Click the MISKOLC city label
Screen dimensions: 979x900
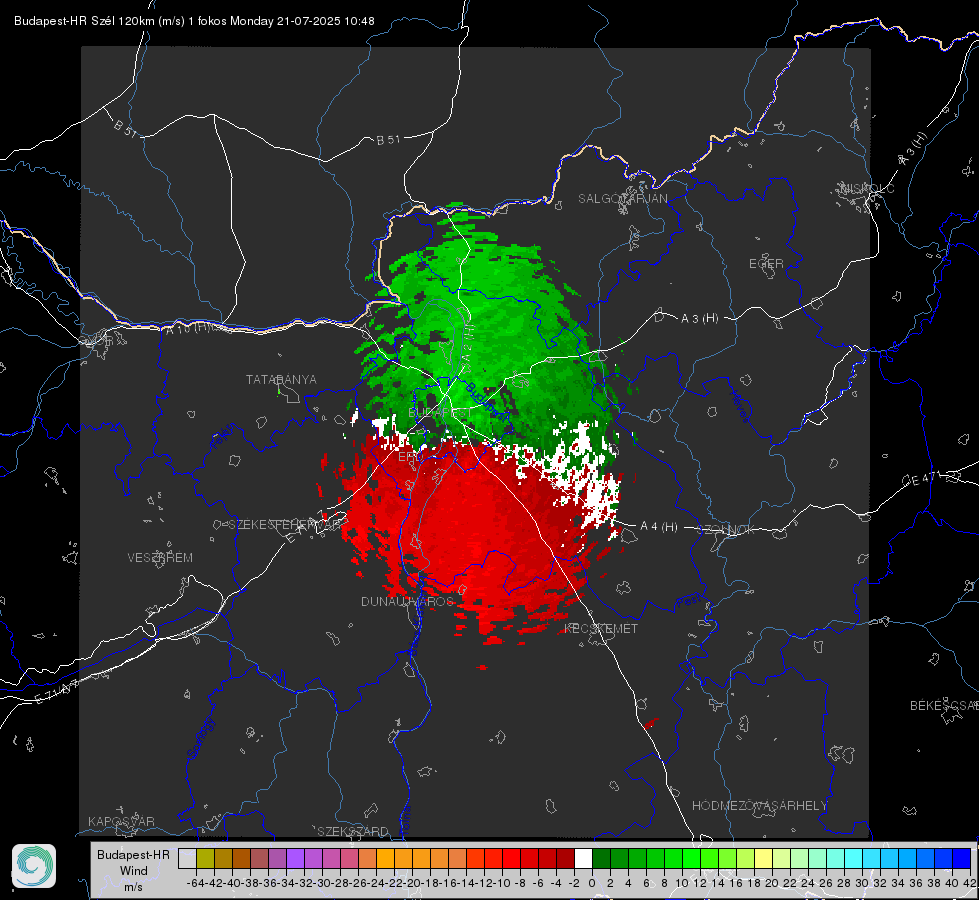click(867, 188)
